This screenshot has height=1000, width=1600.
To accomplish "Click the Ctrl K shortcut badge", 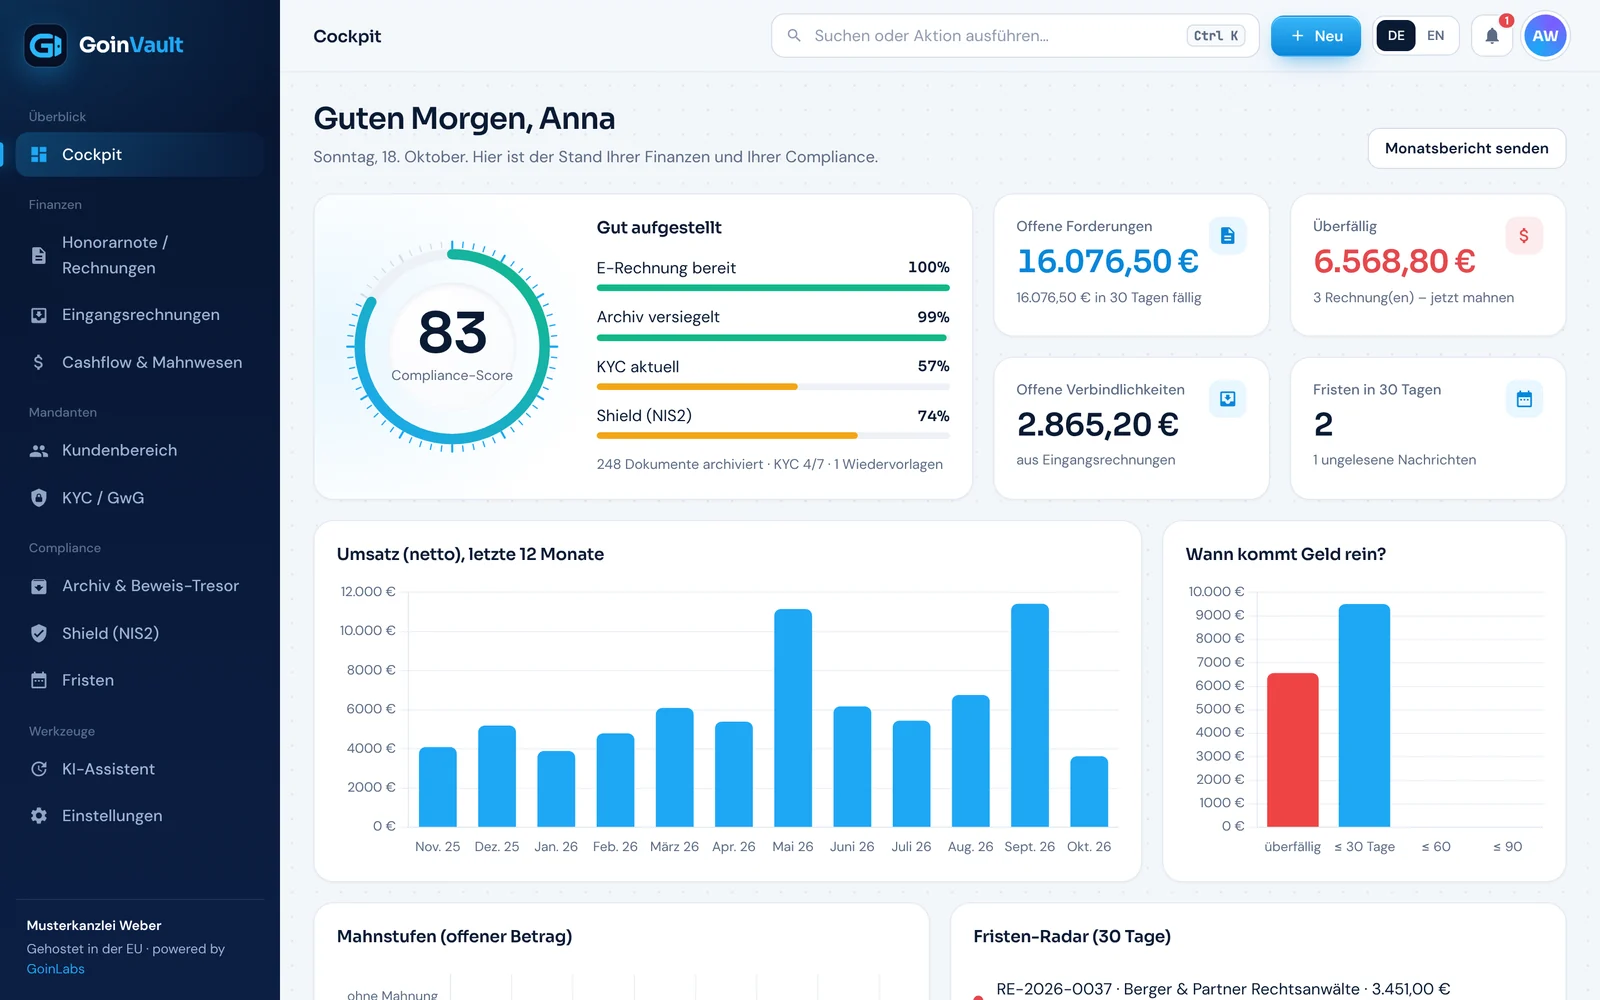I will click(x=1216, y=36).
